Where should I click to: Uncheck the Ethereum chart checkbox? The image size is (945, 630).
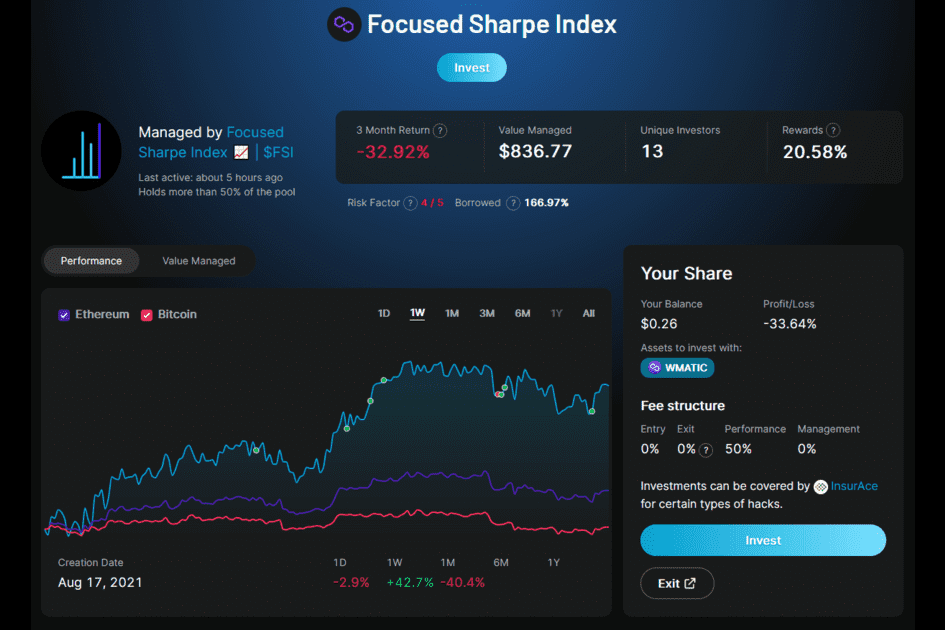tap(63, 314)
